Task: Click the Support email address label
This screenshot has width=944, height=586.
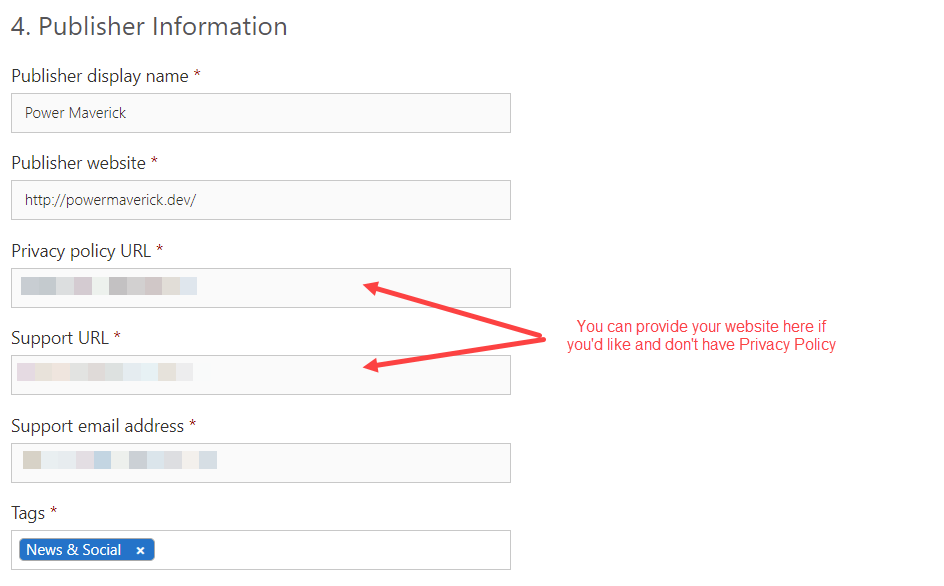Action: (x=97, y=426)
